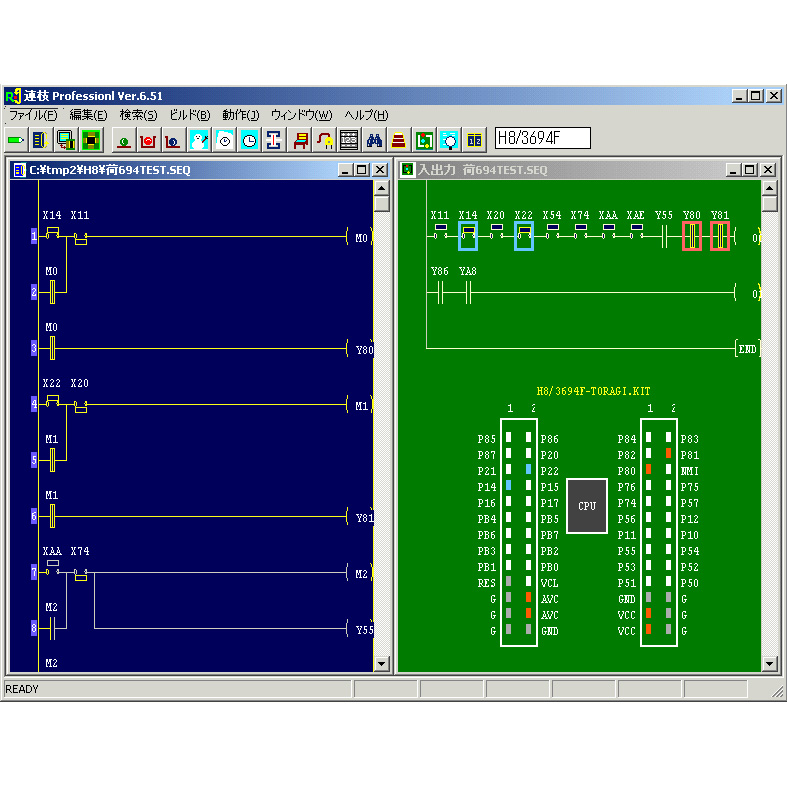The height and width of the screenshot is (787, 787).
Task: Open the ヘルプ(H) menu
Action: point(366,116)
